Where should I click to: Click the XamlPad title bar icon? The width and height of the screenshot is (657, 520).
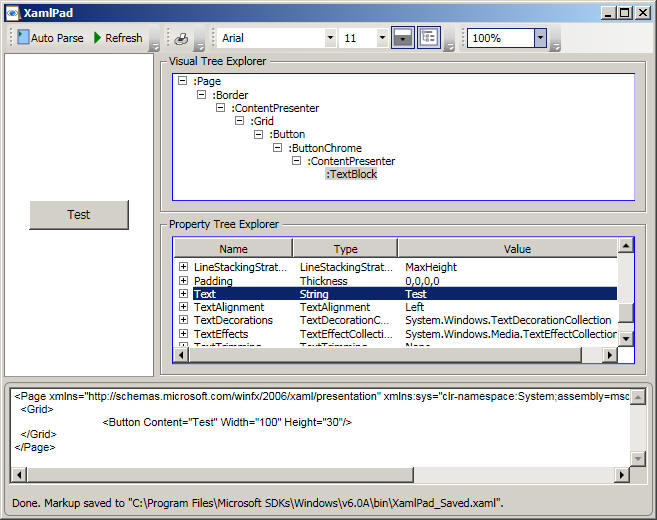(x=12, y=13)
